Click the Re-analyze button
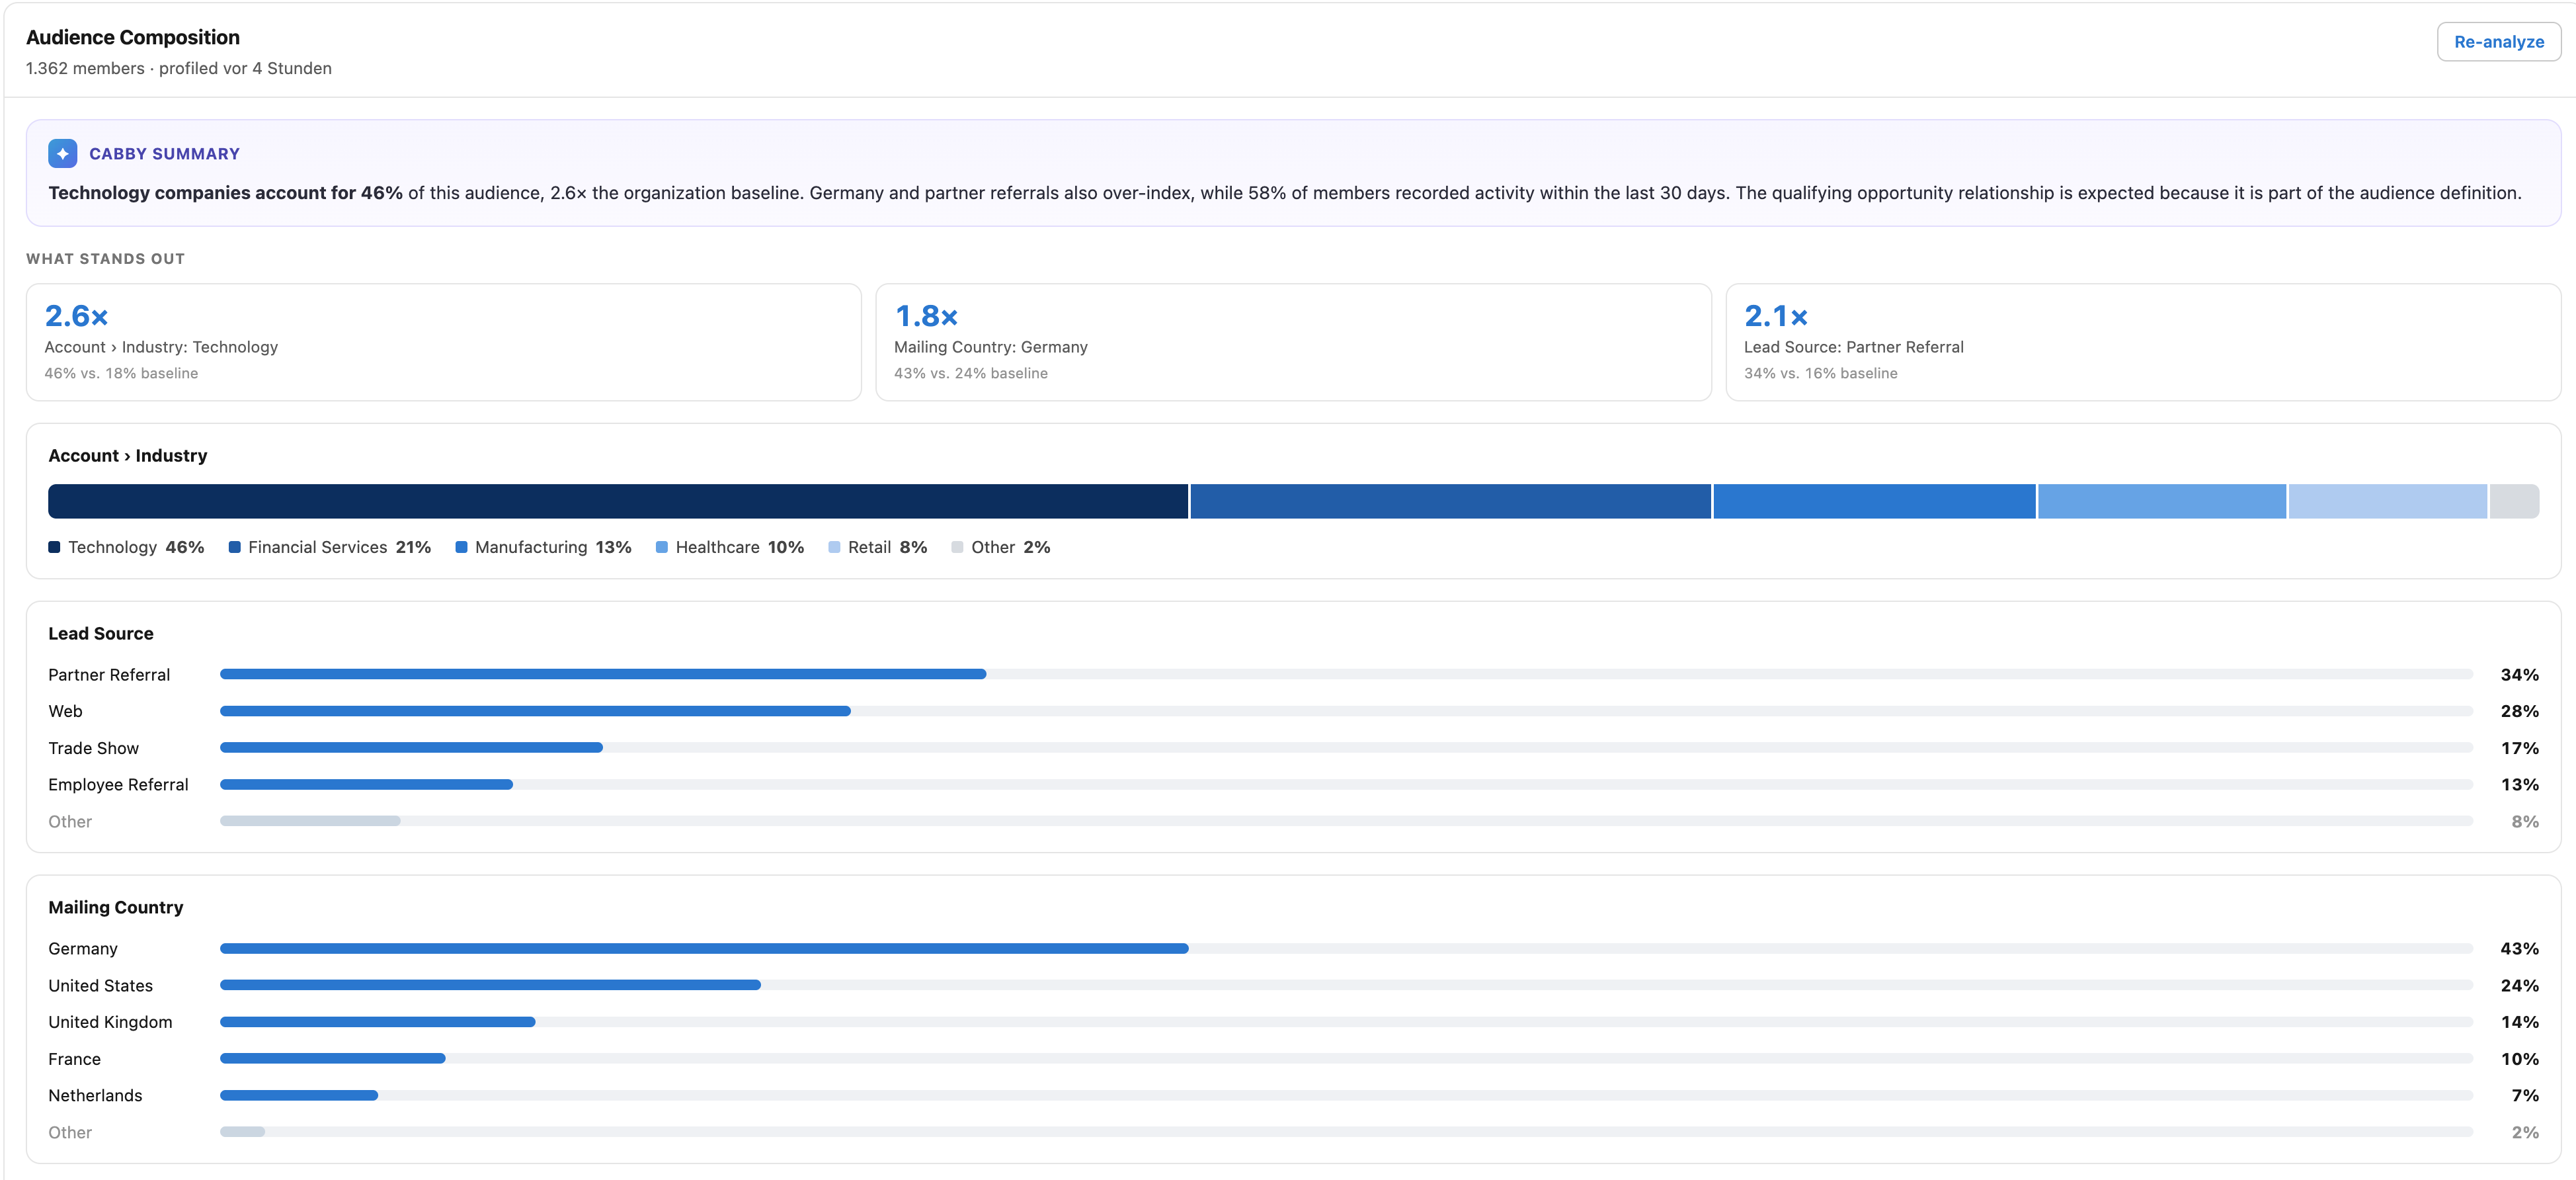The width and height of the screenshot is (2576, 1180). point(2498,42)
